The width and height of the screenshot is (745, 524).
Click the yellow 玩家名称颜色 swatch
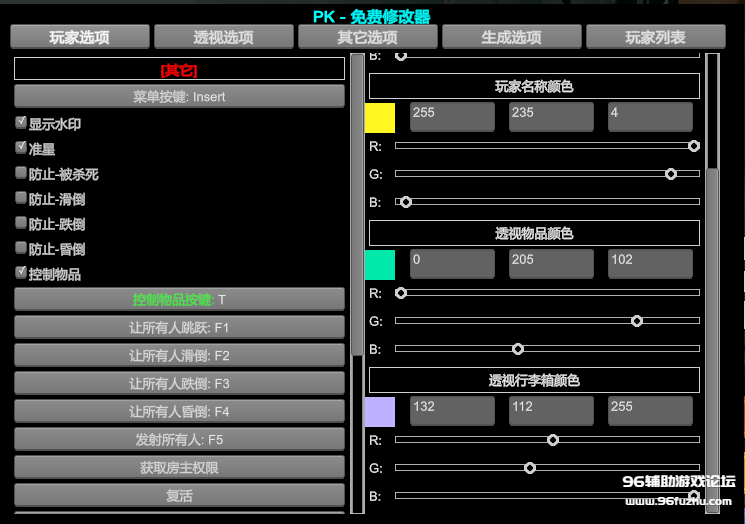[380, 118]
